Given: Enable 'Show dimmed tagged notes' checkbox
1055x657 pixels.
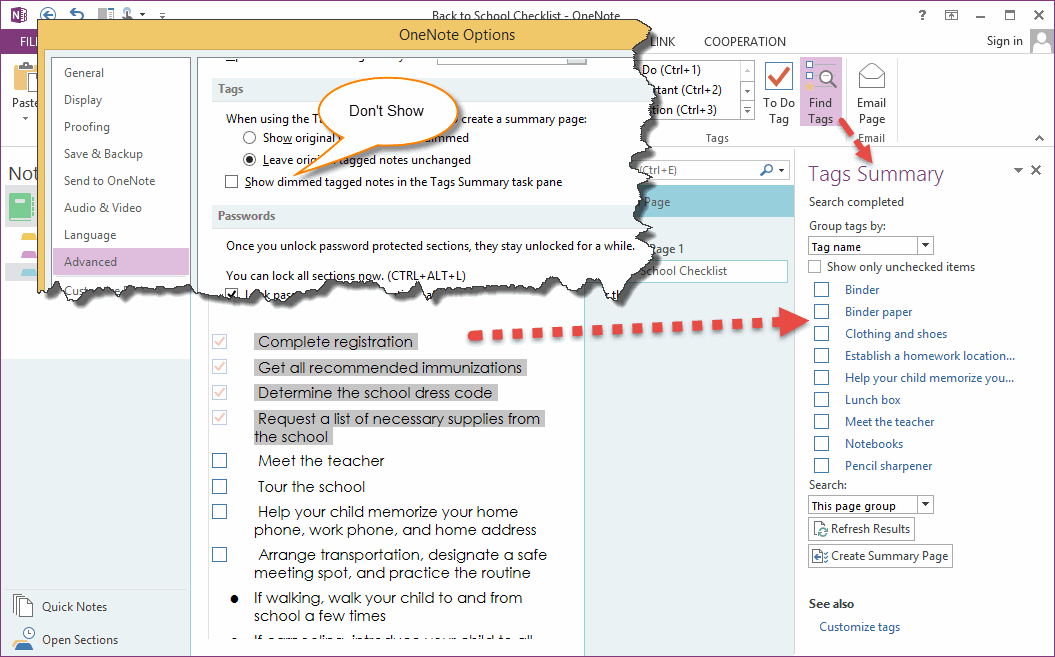Looking at the screenshot, I should click(231, 182).
